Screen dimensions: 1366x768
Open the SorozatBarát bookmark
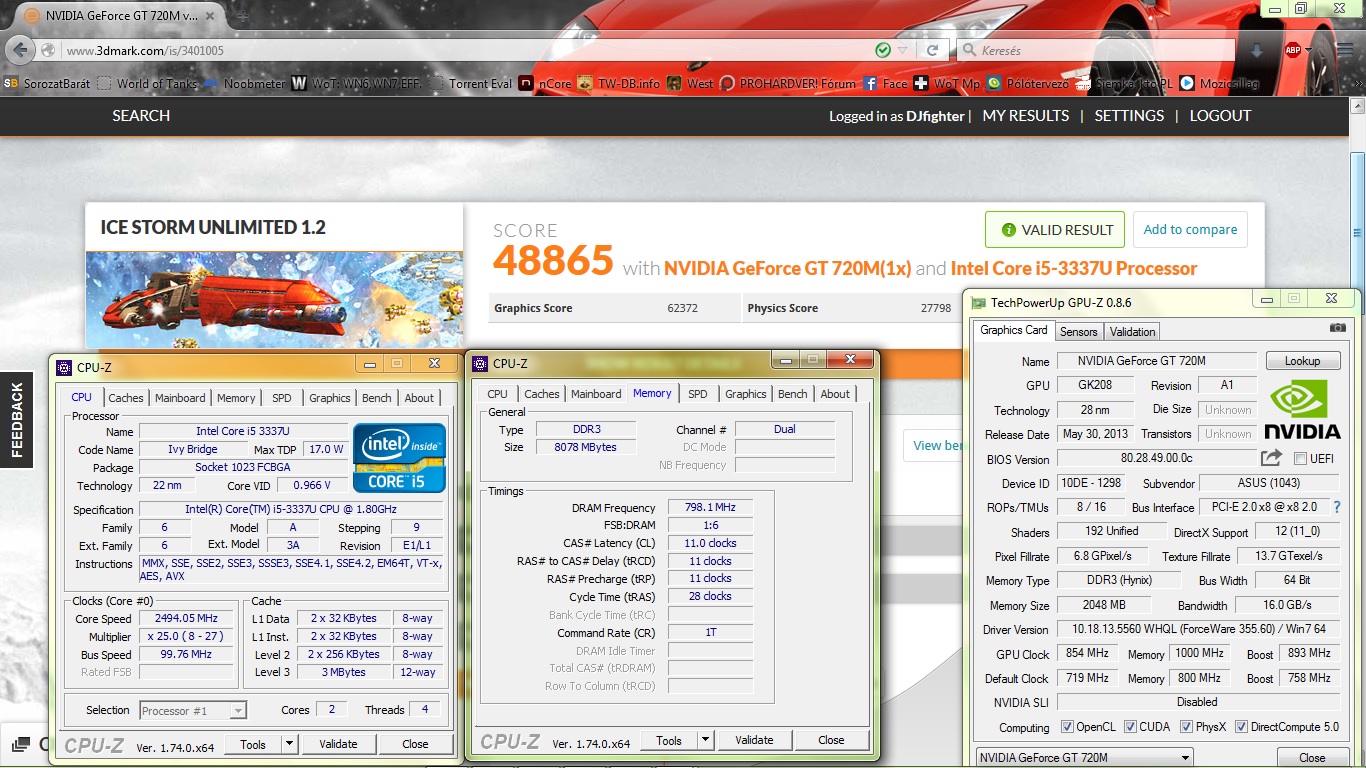point(46,84)
